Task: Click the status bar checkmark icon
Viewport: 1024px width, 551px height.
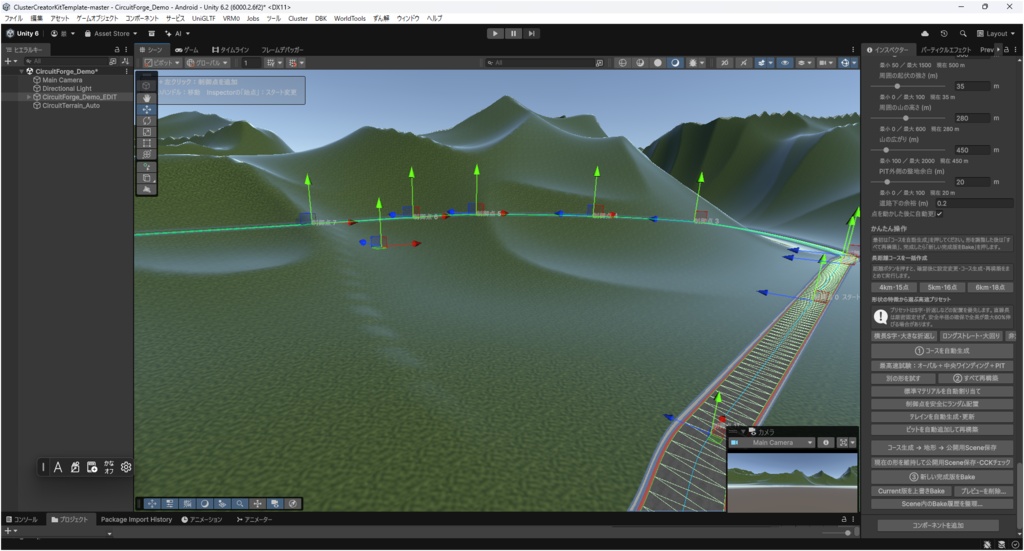Action: pos(1015,544)
